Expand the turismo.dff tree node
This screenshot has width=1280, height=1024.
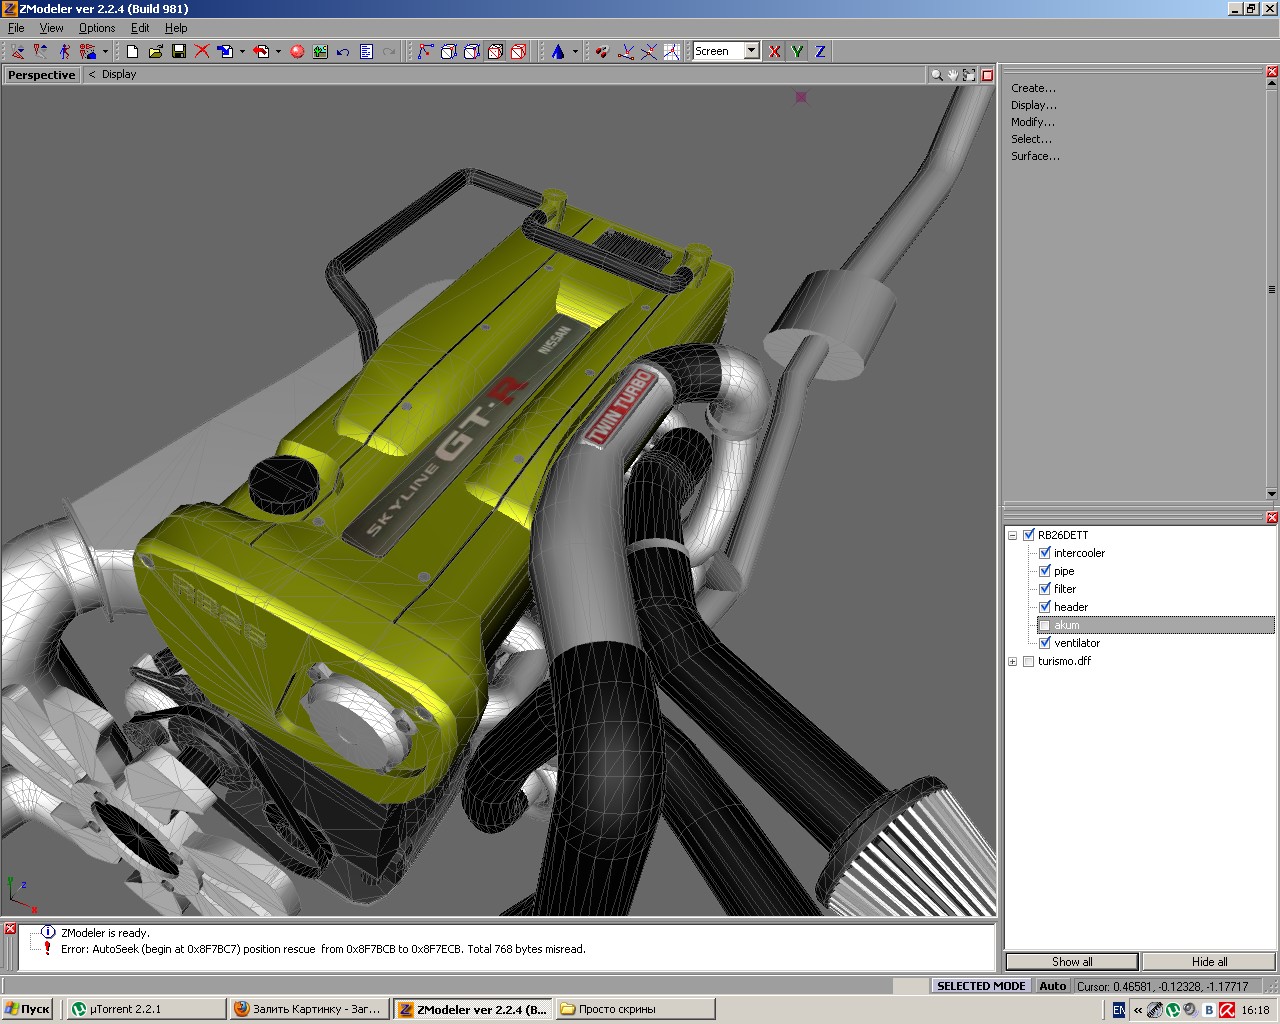click(x=1013, y=661)
